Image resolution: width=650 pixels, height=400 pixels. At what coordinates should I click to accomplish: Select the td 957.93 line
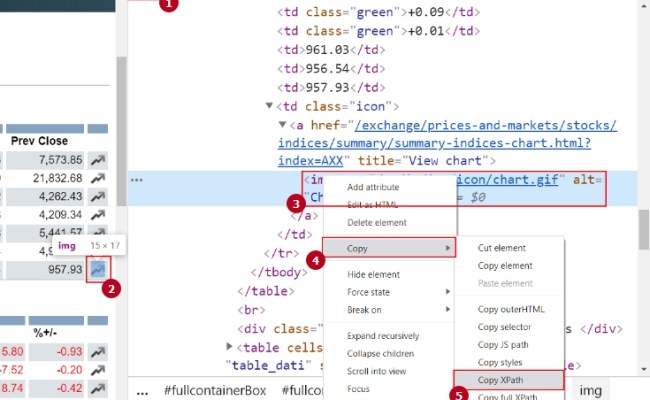331,87
